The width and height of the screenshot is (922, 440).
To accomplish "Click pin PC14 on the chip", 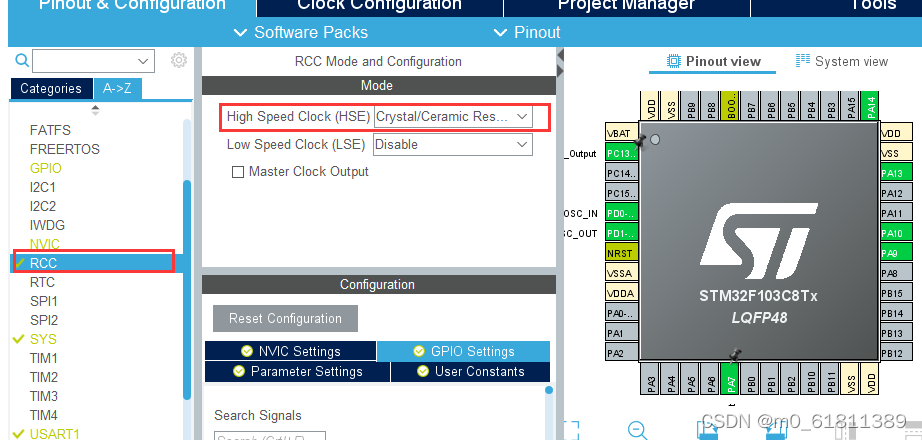I will 622,174.
